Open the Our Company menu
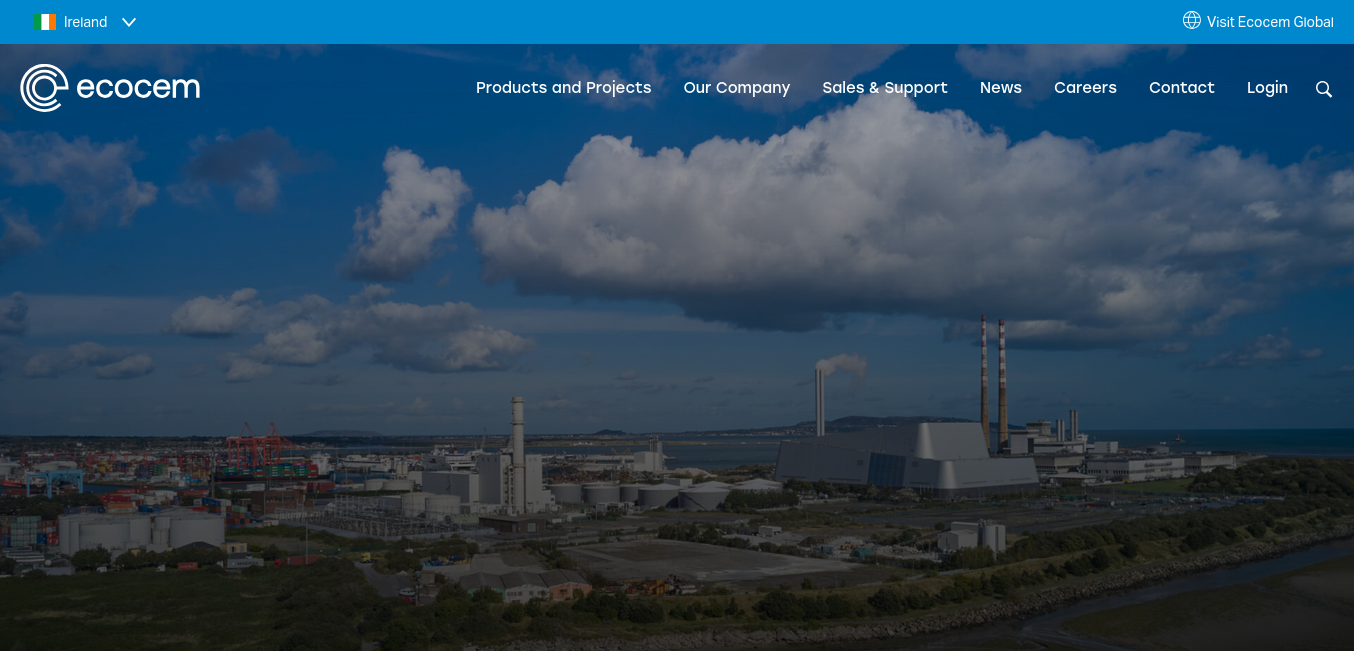The image size is (1366, 651). point(737,88)
